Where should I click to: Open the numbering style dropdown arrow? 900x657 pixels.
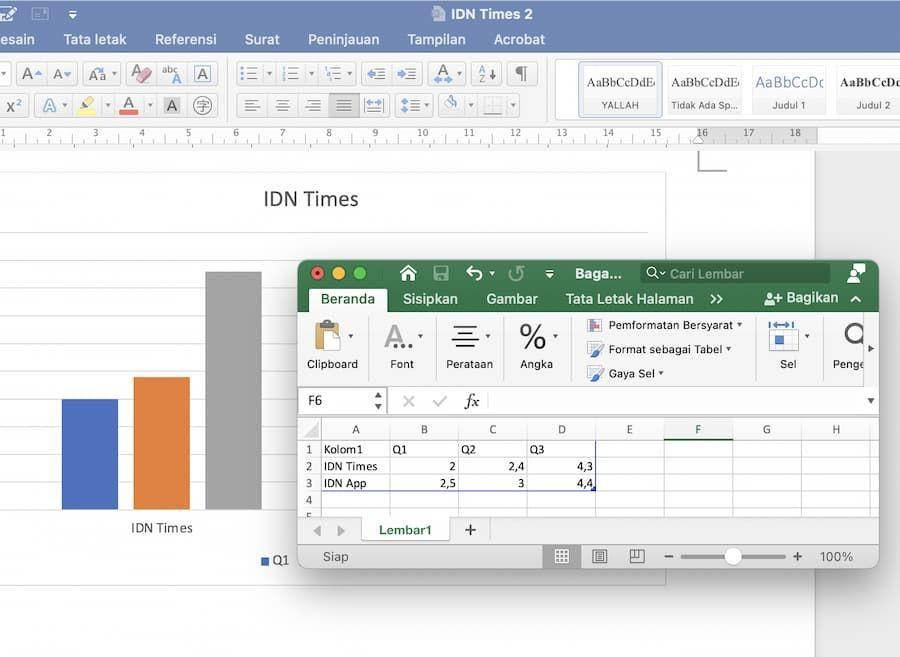[311, 74]
